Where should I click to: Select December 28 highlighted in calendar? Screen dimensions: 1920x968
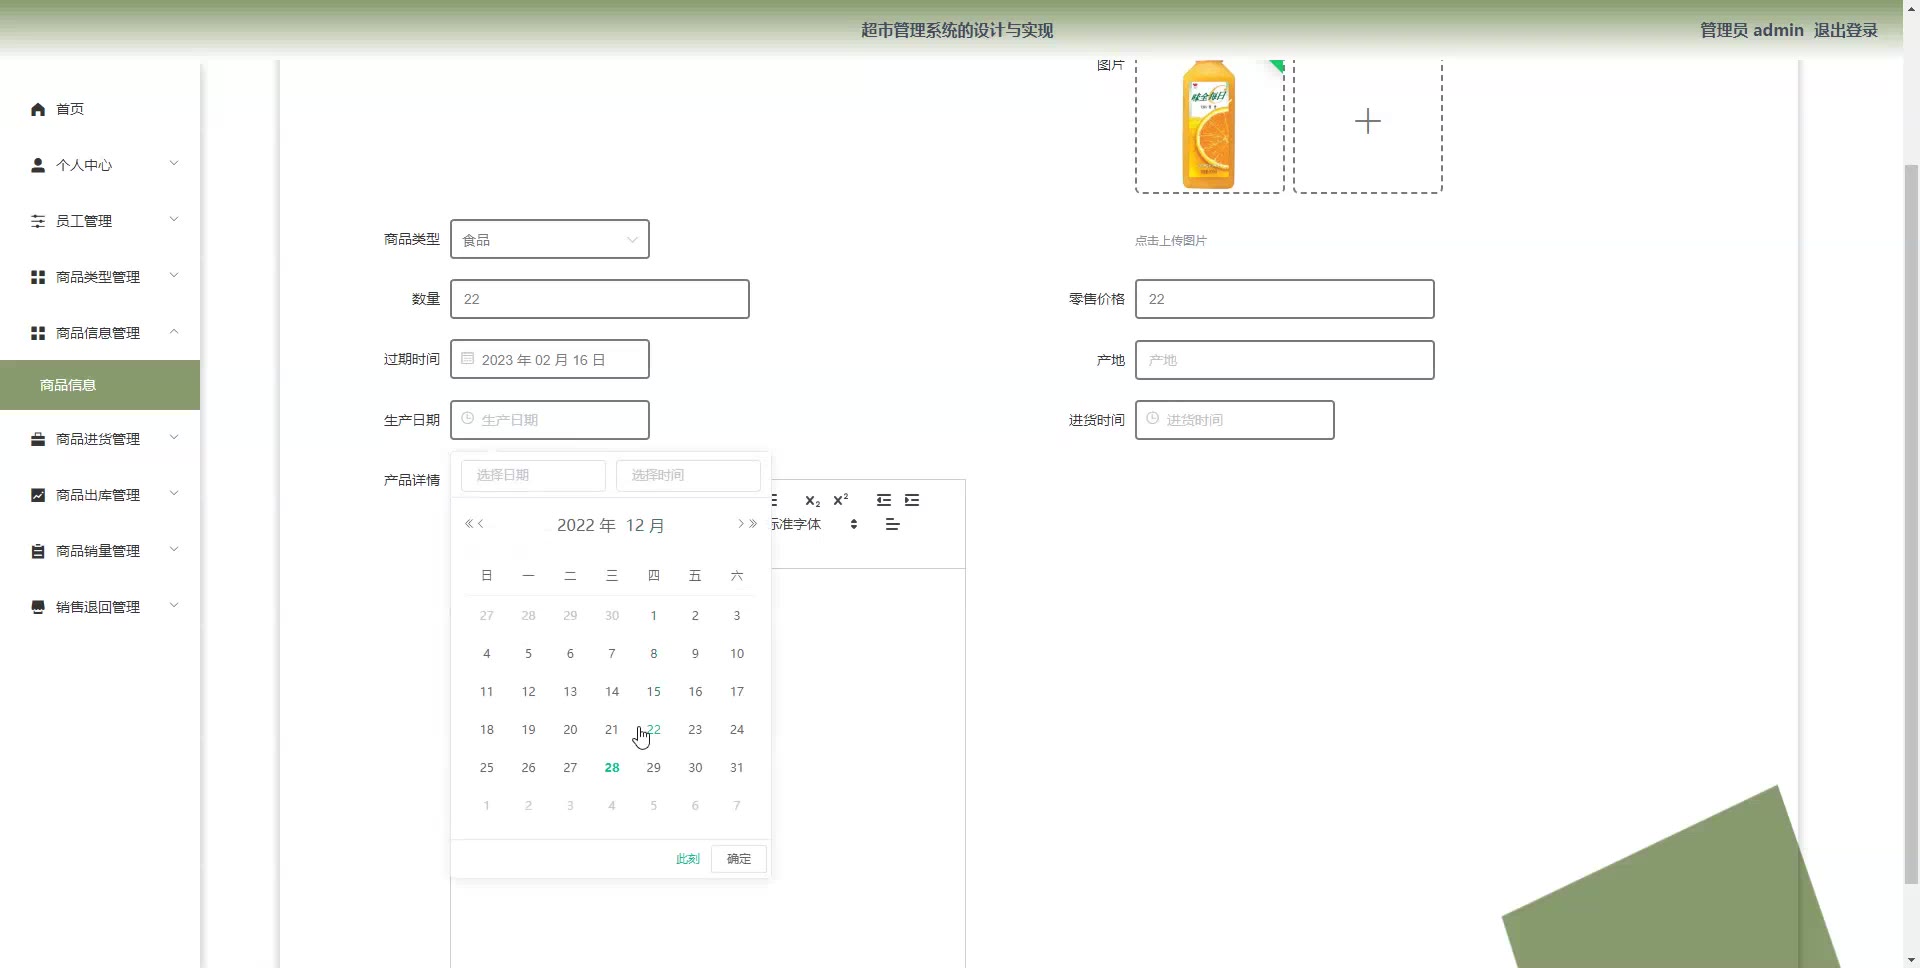(x=612, y=768)
